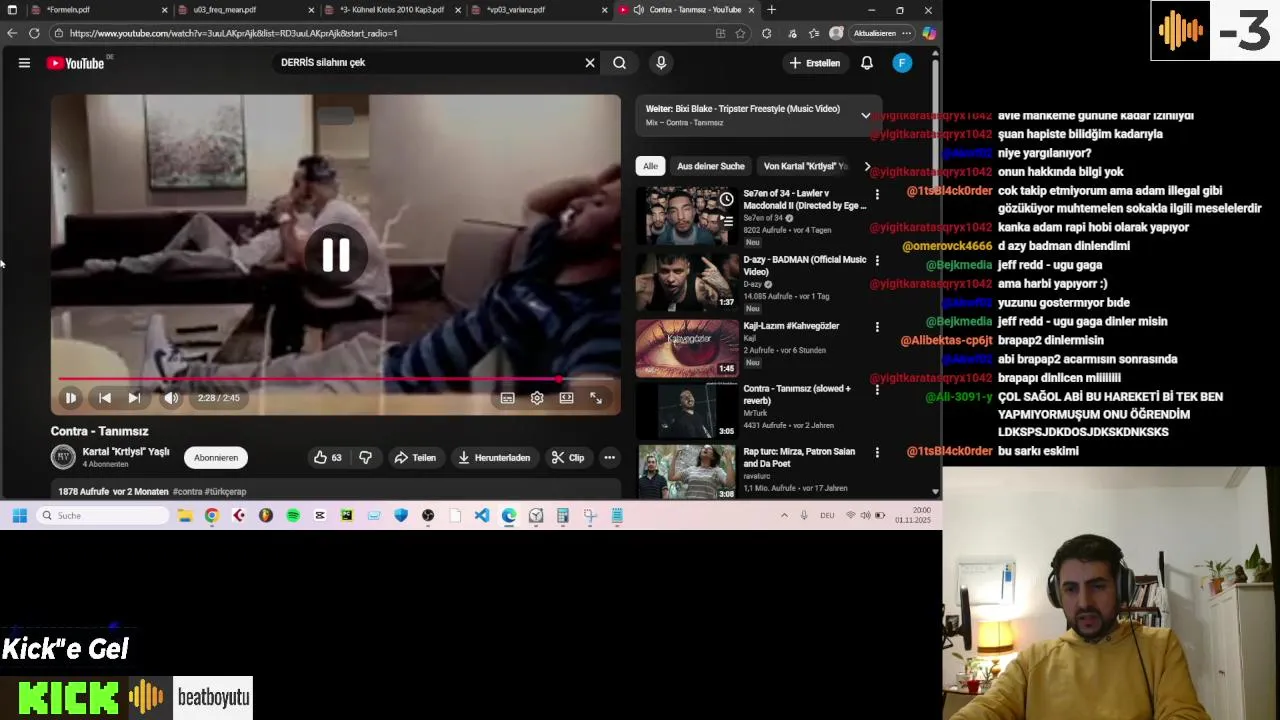1280x720 pixels.
Task: Open the browser Copilot icon
Action: coord(929,33)
